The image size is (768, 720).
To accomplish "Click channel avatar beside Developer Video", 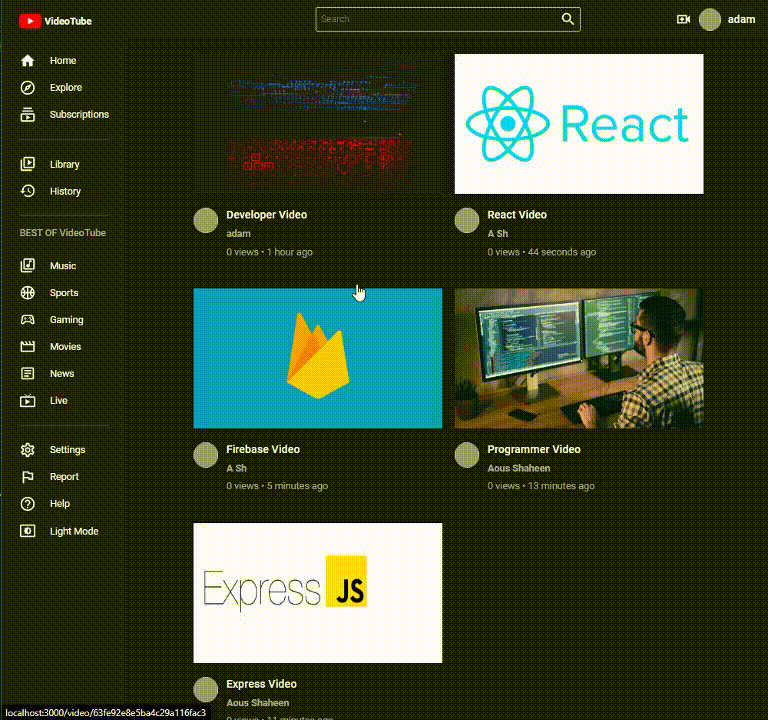I will coord(206,220).
